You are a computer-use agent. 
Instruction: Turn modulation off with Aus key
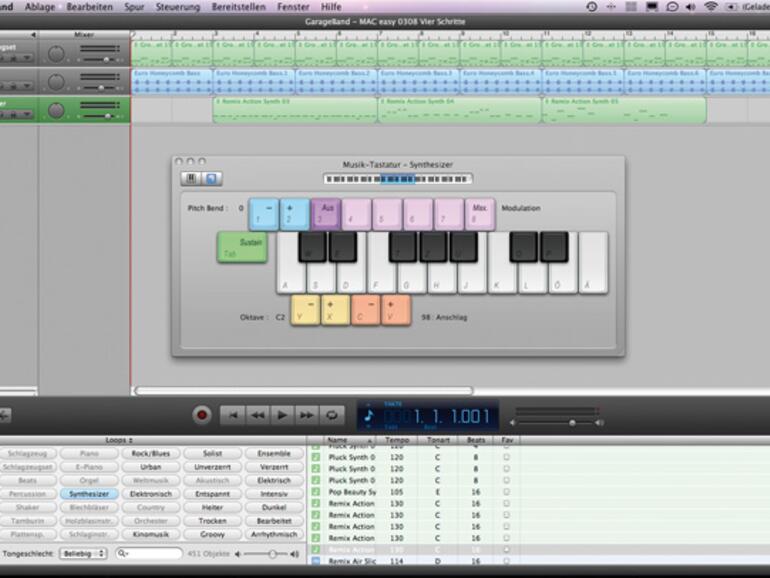326,214
